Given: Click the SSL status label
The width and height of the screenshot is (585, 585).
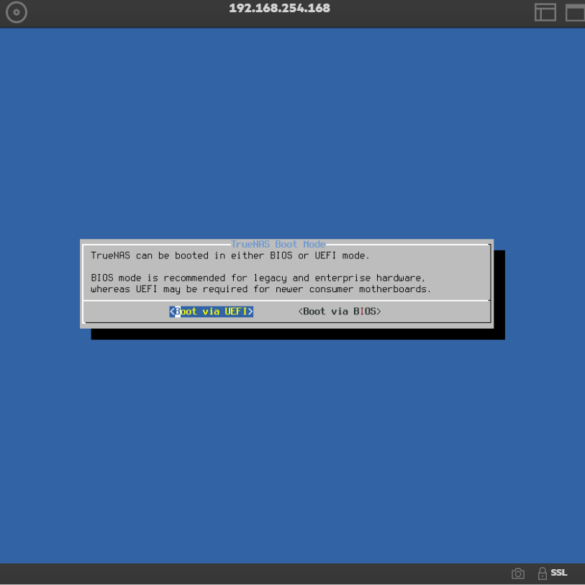Looking at the screenshot, I should tap(559, 573).
